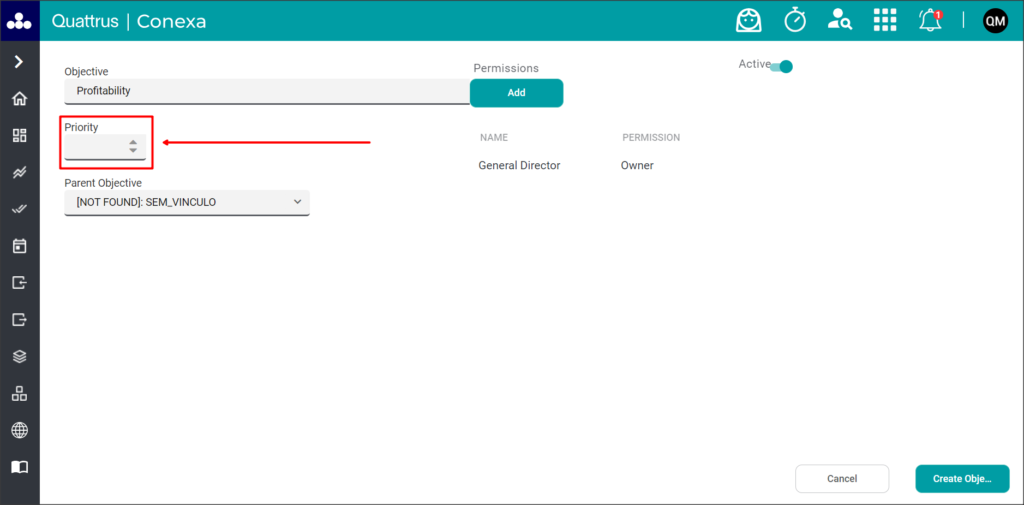This screenshot has height=505, width=1024.
Task: Open the stopwatch timer icon in header
Action: [795, 21]
